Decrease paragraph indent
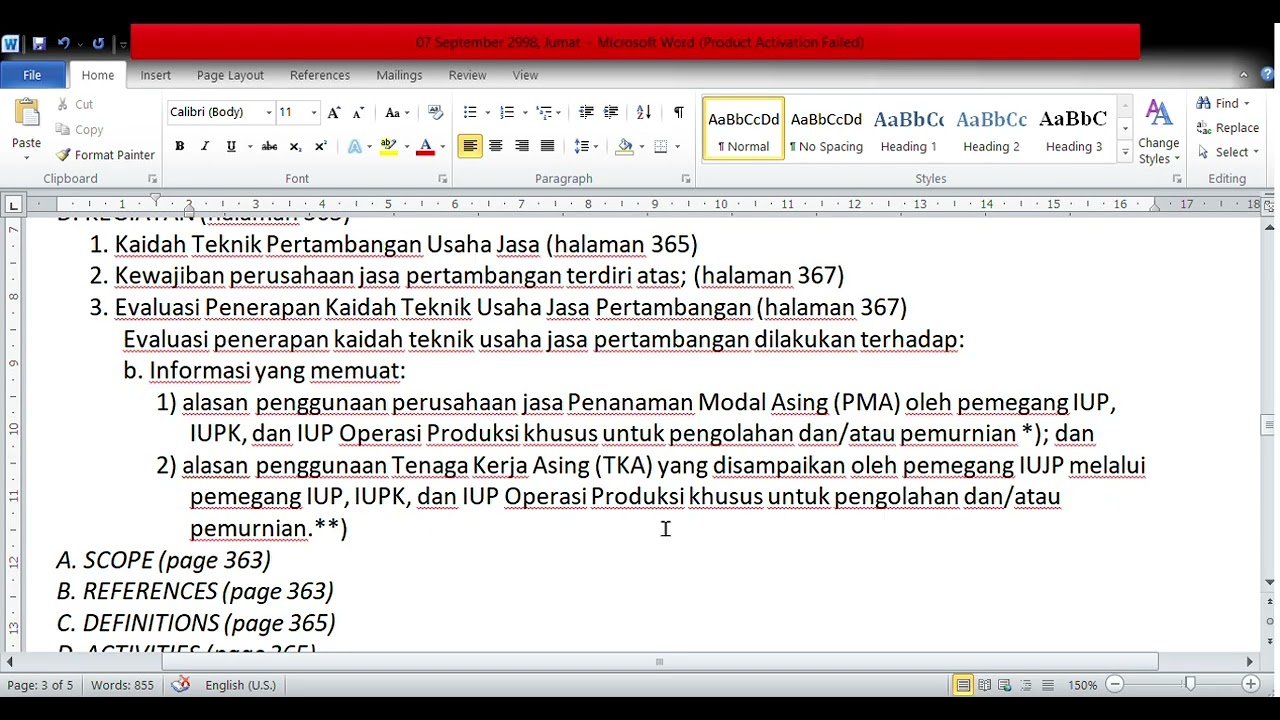 click(x=586, y=112)
